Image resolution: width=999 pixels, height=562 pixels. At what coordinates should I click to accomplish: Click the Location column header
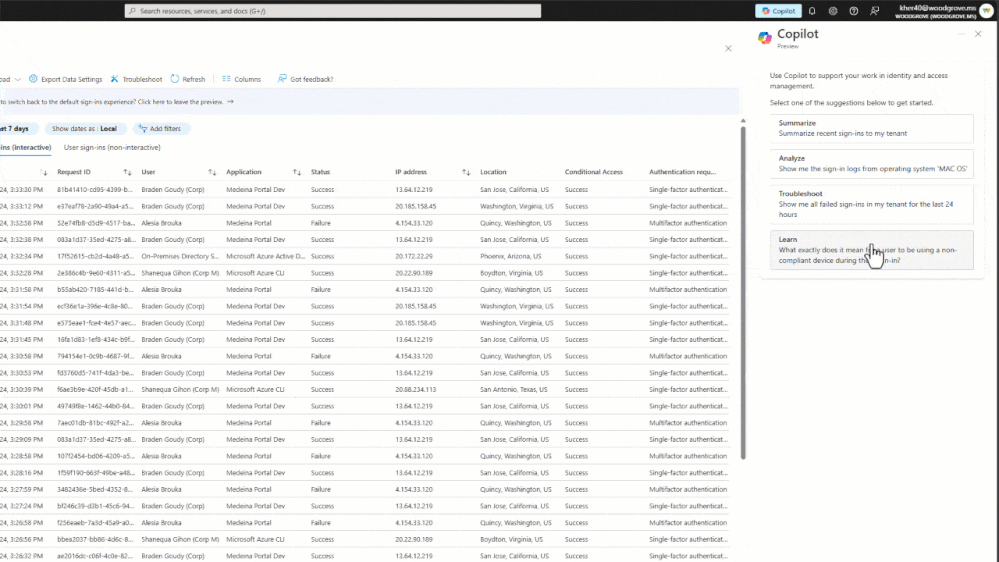coord(493,172)
